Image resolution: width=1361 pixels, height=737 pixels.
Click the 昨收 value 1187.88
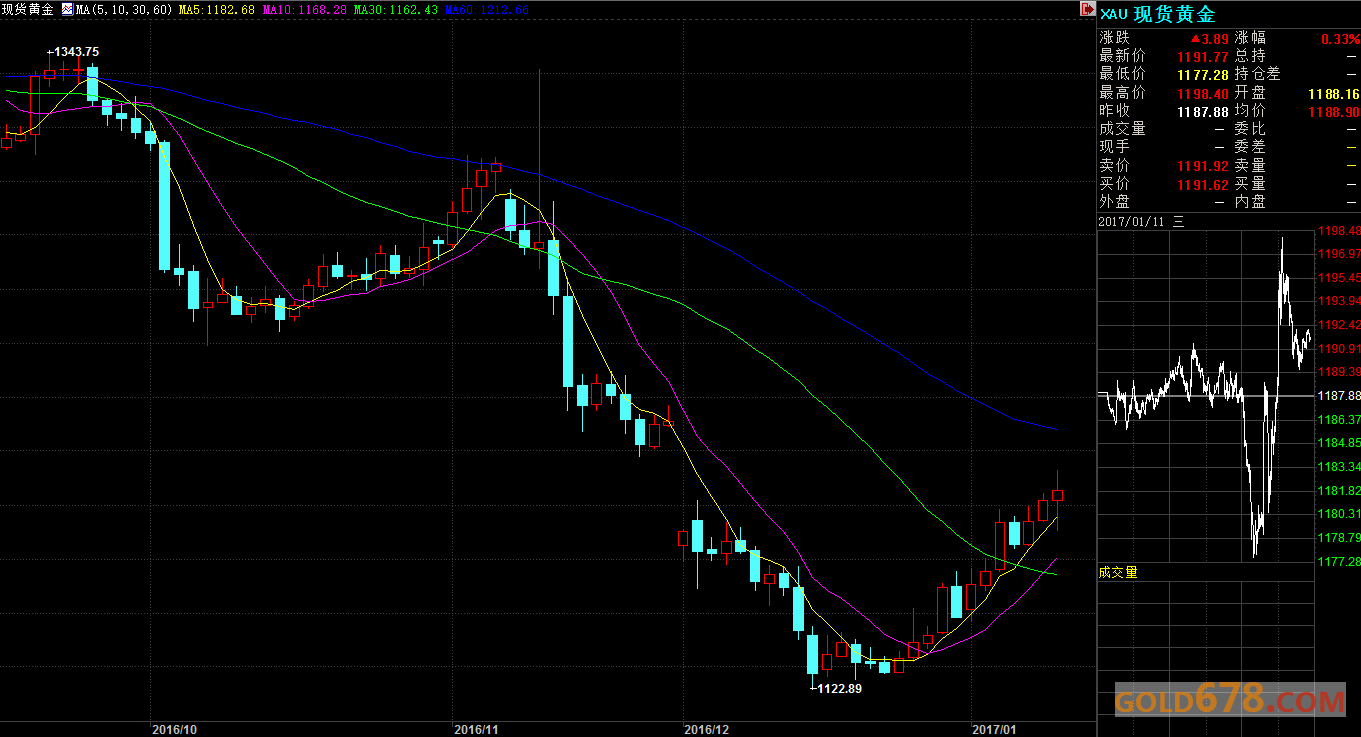point(1203,111)
